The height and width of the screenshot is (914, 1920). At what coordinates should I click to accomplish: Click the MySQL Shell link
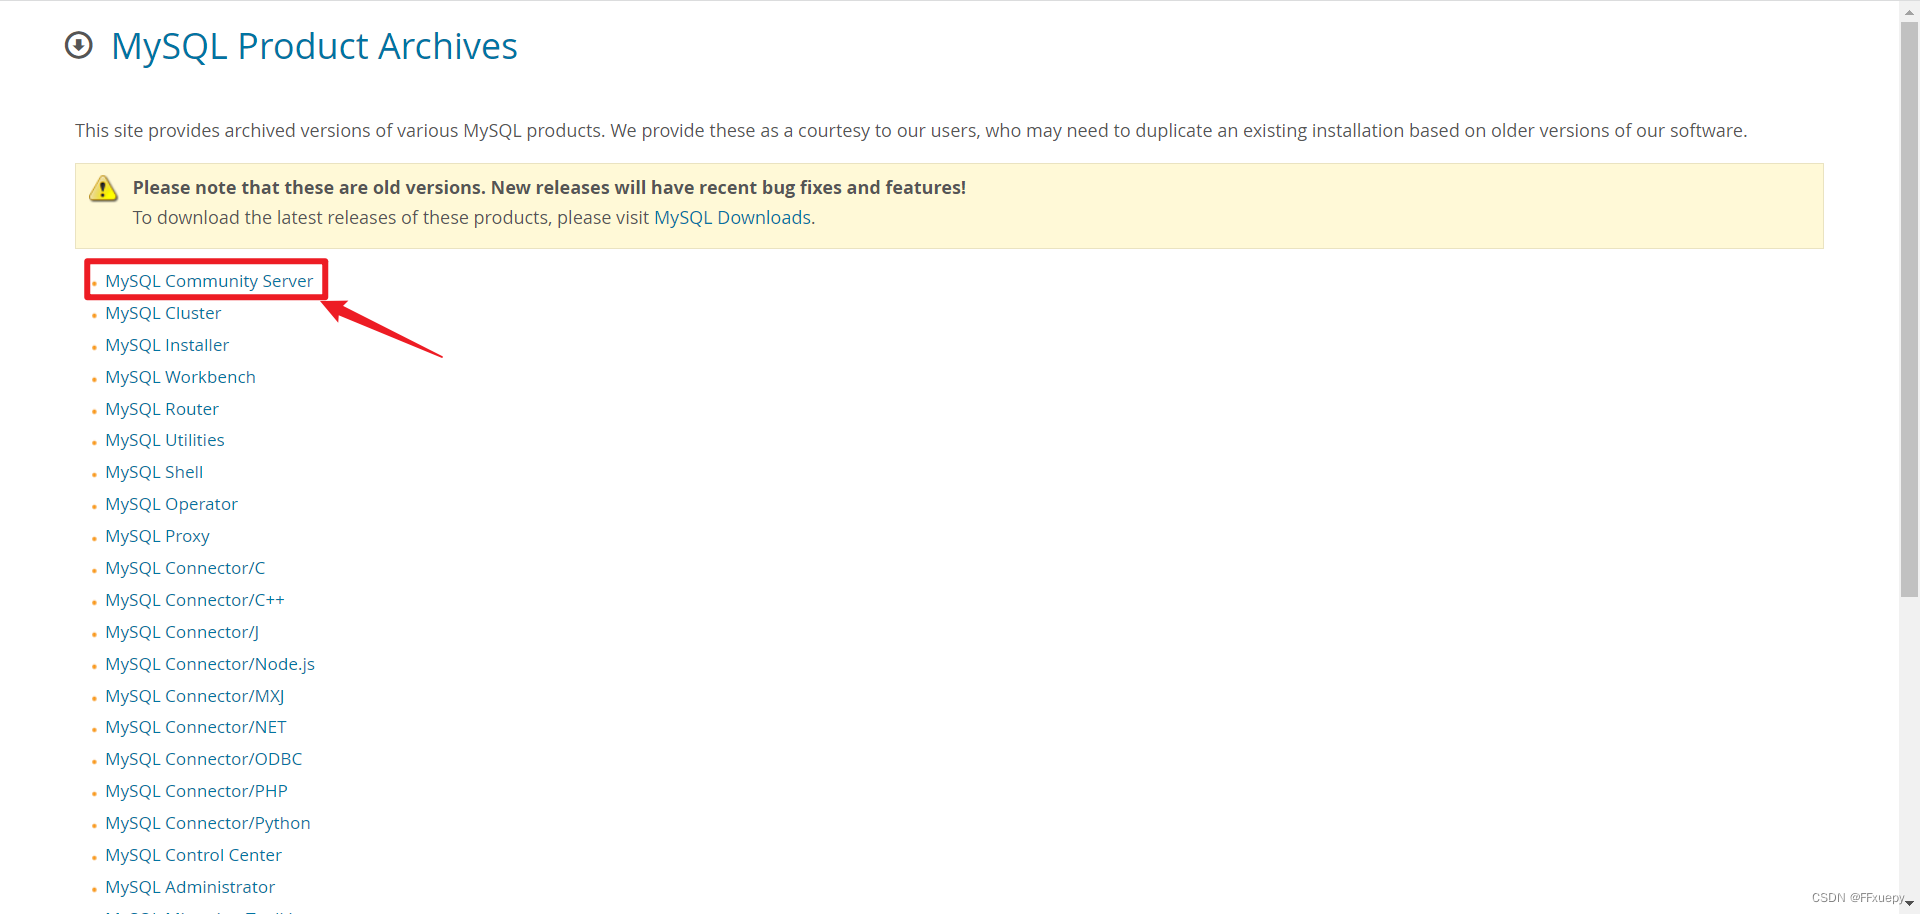[x=154, y=472]
